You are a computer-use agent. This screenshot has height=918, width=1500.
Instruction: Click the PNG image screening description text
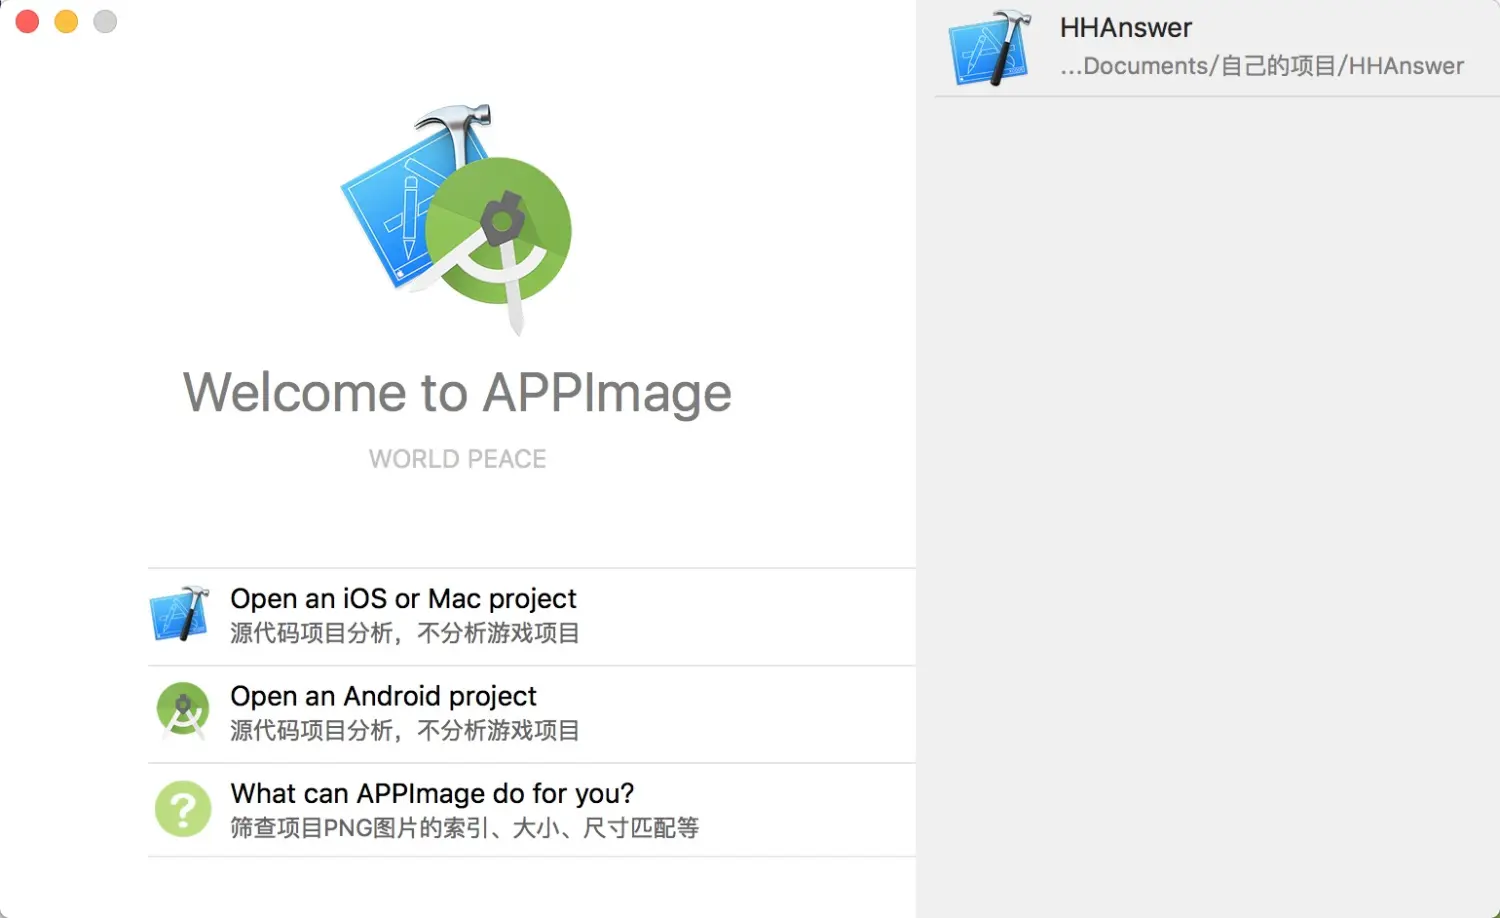point(465,828)
